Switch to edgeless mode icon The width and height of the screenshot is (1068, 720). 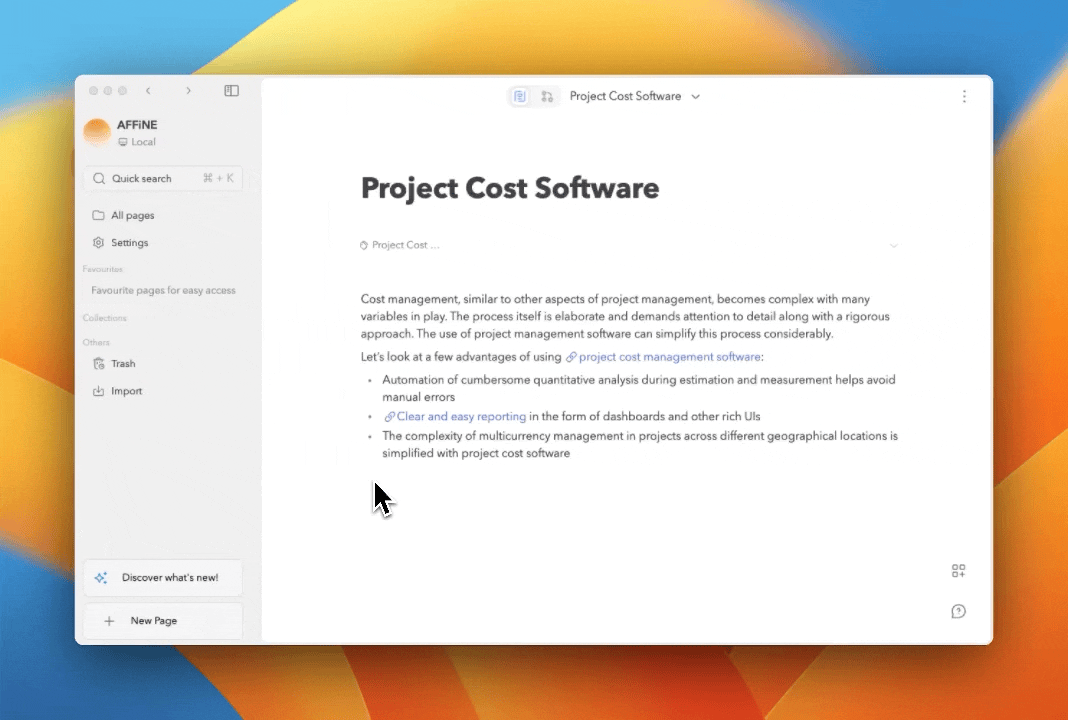coord(547,96)
